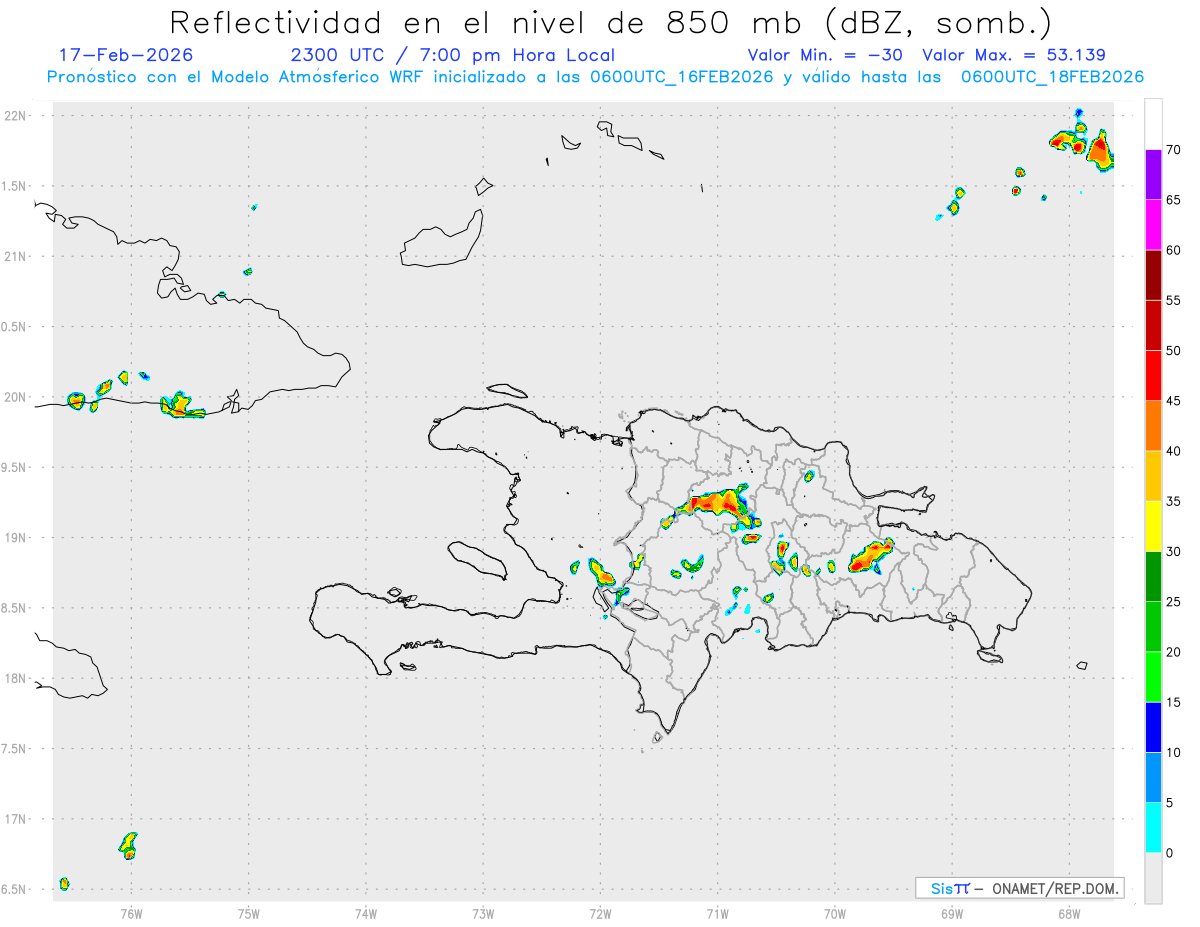Select the yellow 30–35 dBZ legend band
This screenshot has height=927, width=1200.
click(1153, 526)
